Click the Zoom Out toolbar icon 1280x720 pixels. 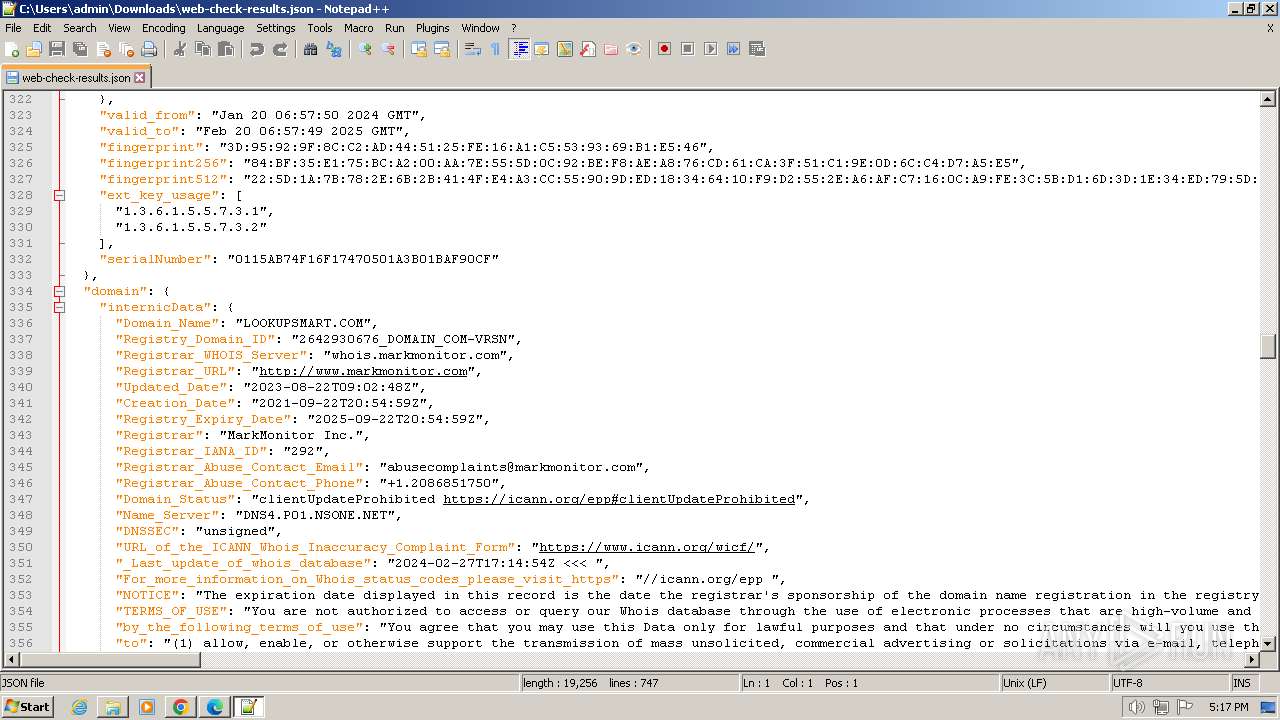(388, 49)
